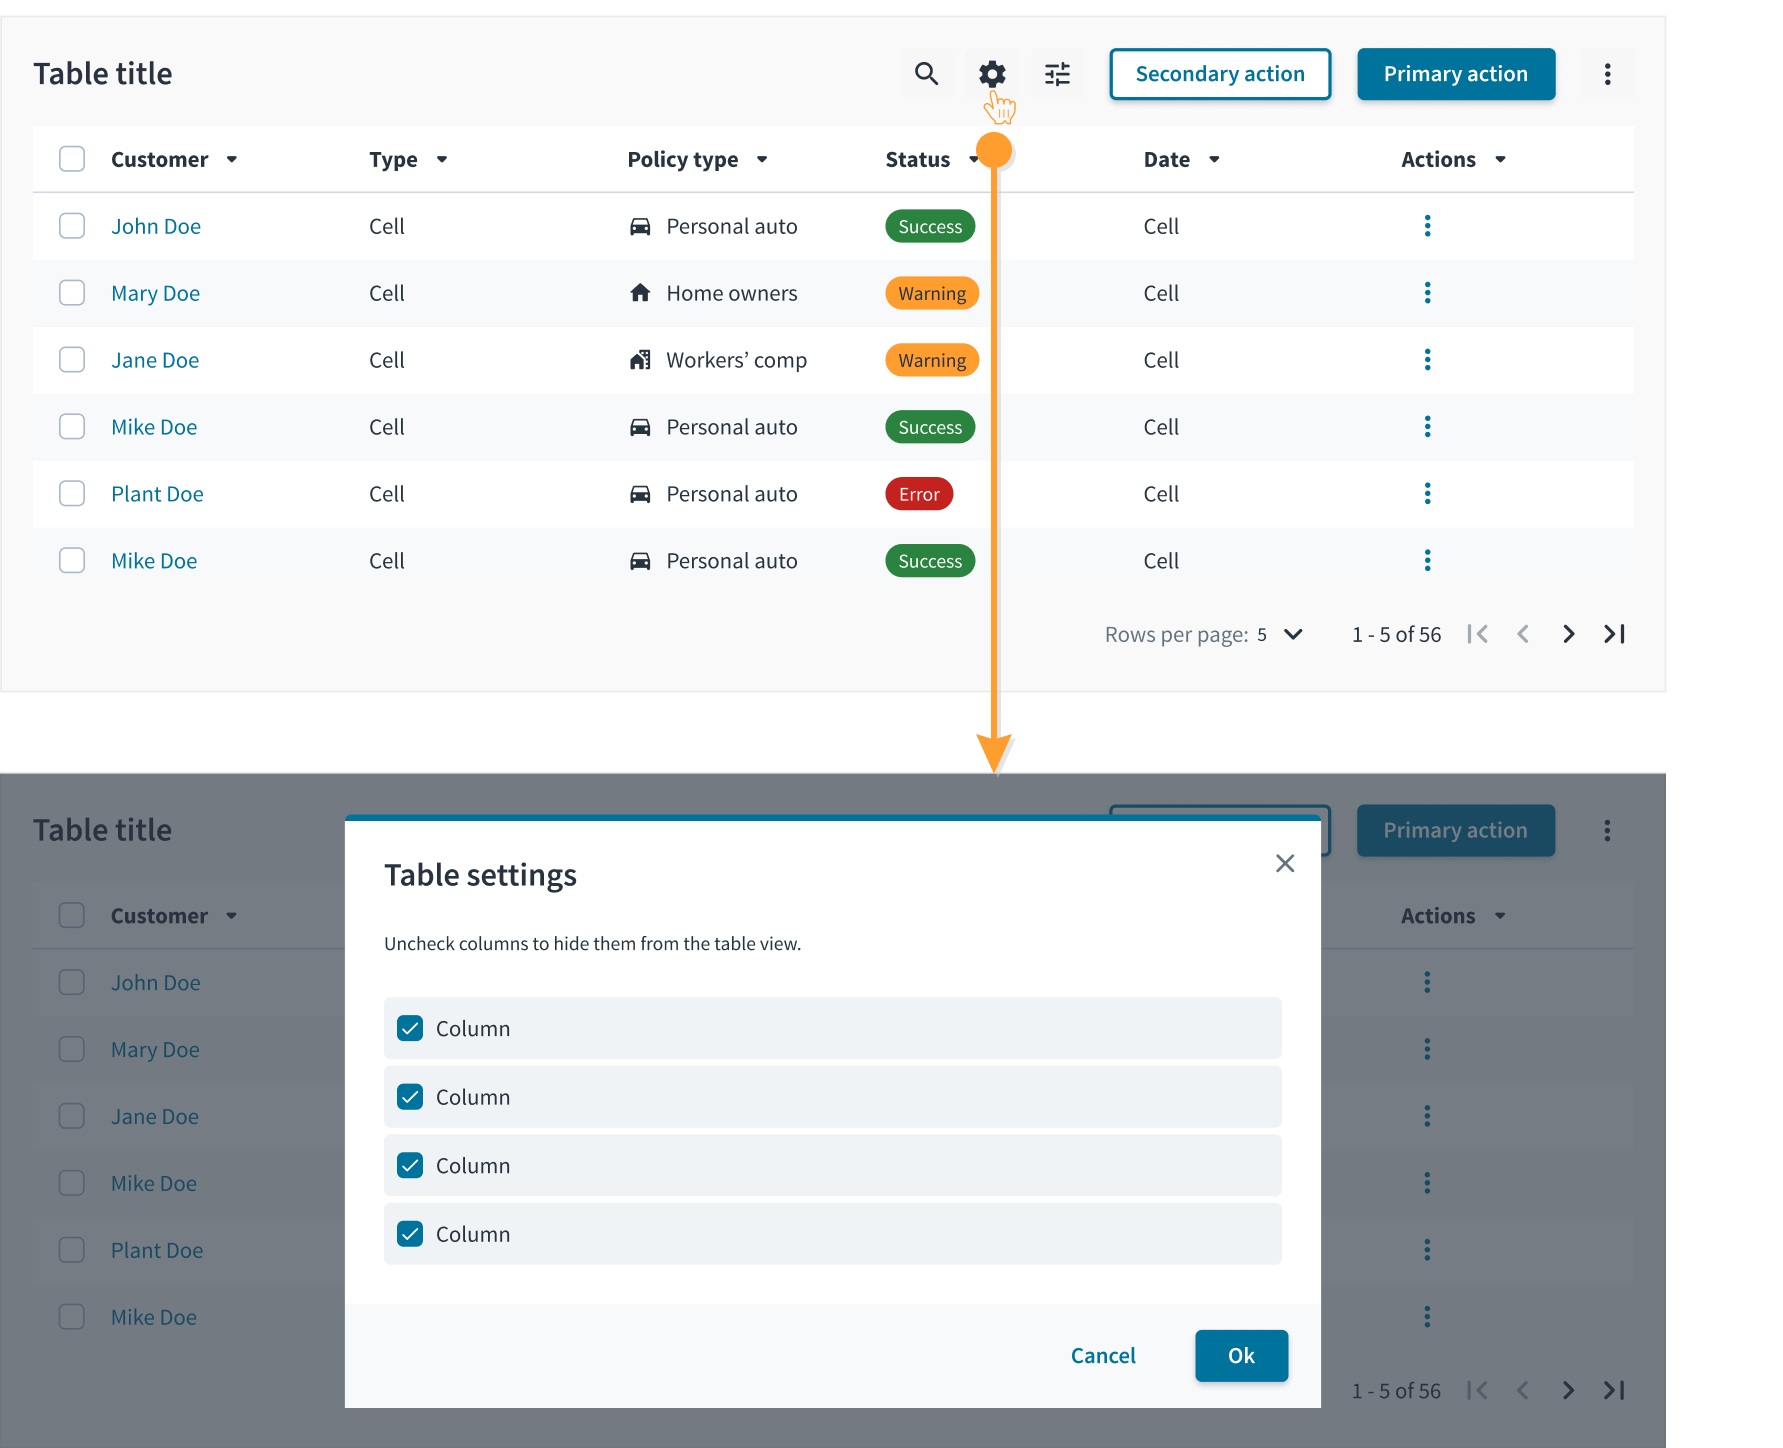
Task: Confirm Table settings with the Ok button
Action: 1241,1356
